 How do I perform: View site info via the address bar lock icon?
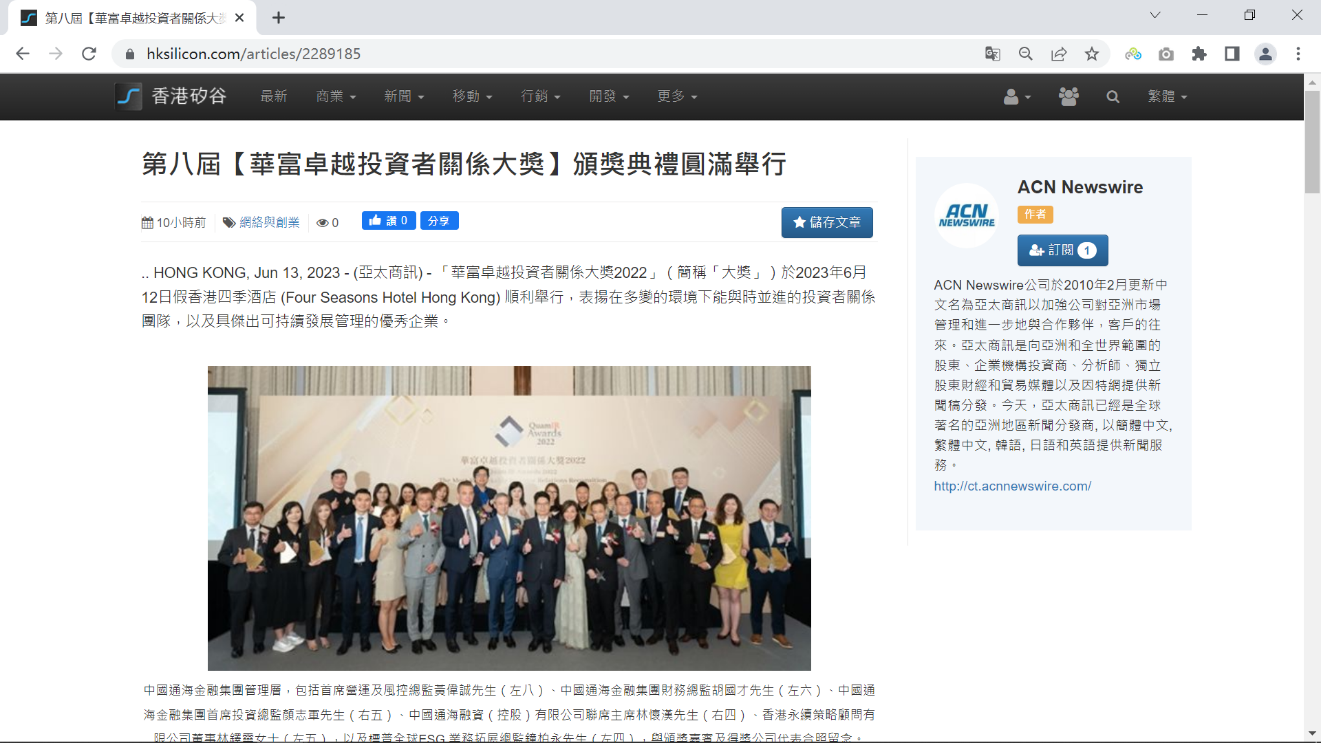[x=130, y=54]
